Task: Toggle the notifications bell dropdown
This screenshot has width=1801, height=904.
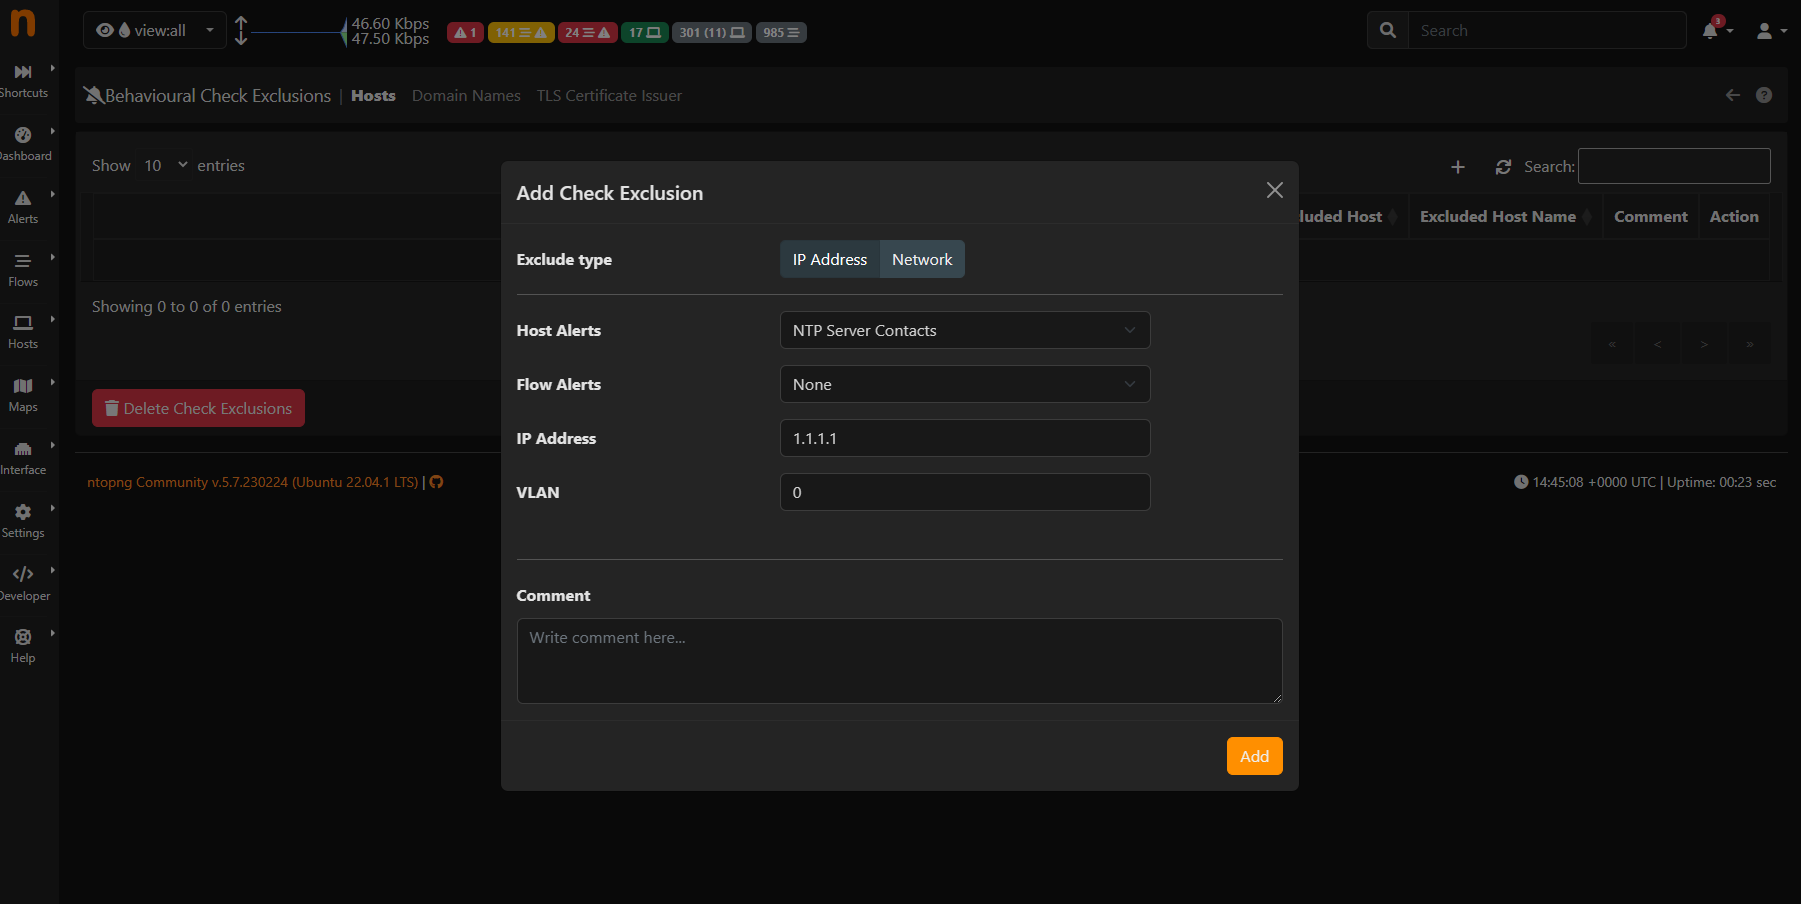Action: pyautogui.click(x=1716, y=30)
